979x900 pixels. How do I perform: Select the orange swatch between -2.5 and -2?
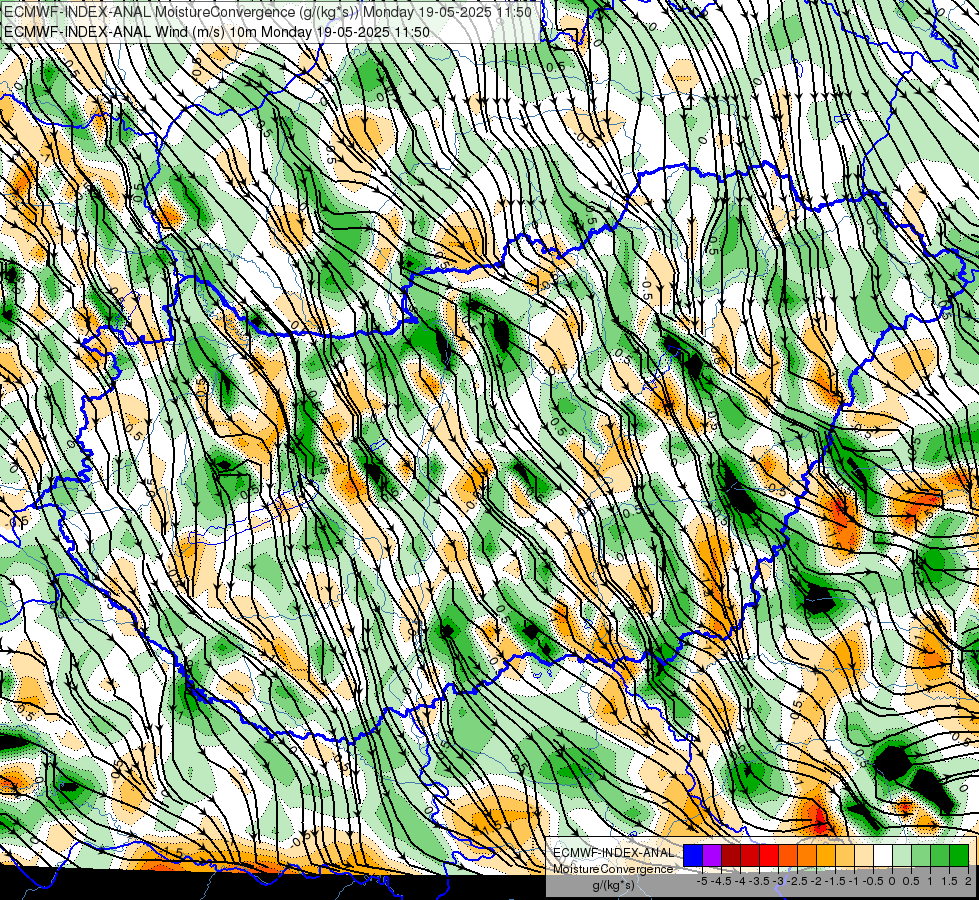tap(807, 855)
